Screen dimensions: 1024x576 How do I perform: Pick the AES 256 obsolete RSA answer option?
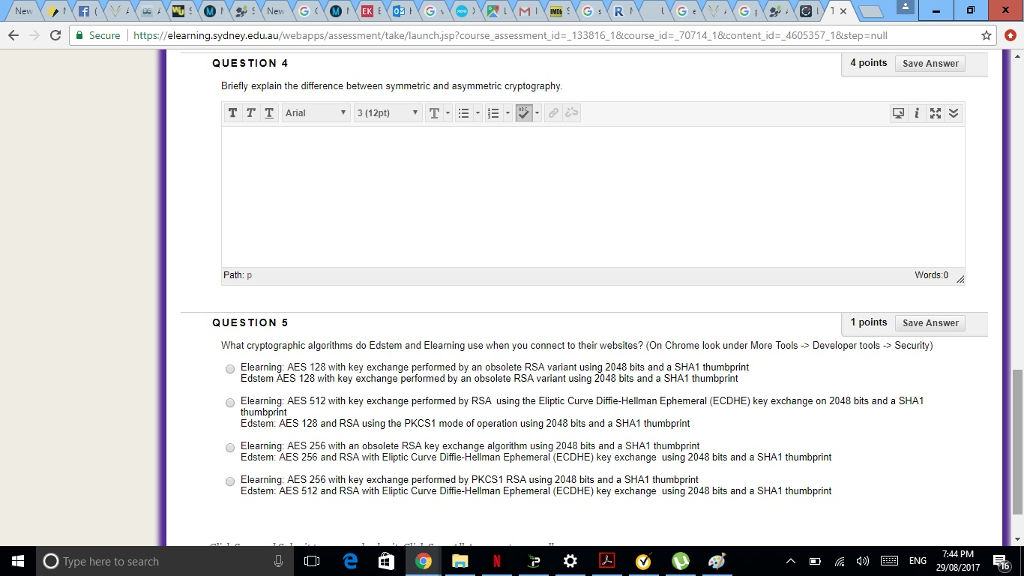(x=229, y=447)
